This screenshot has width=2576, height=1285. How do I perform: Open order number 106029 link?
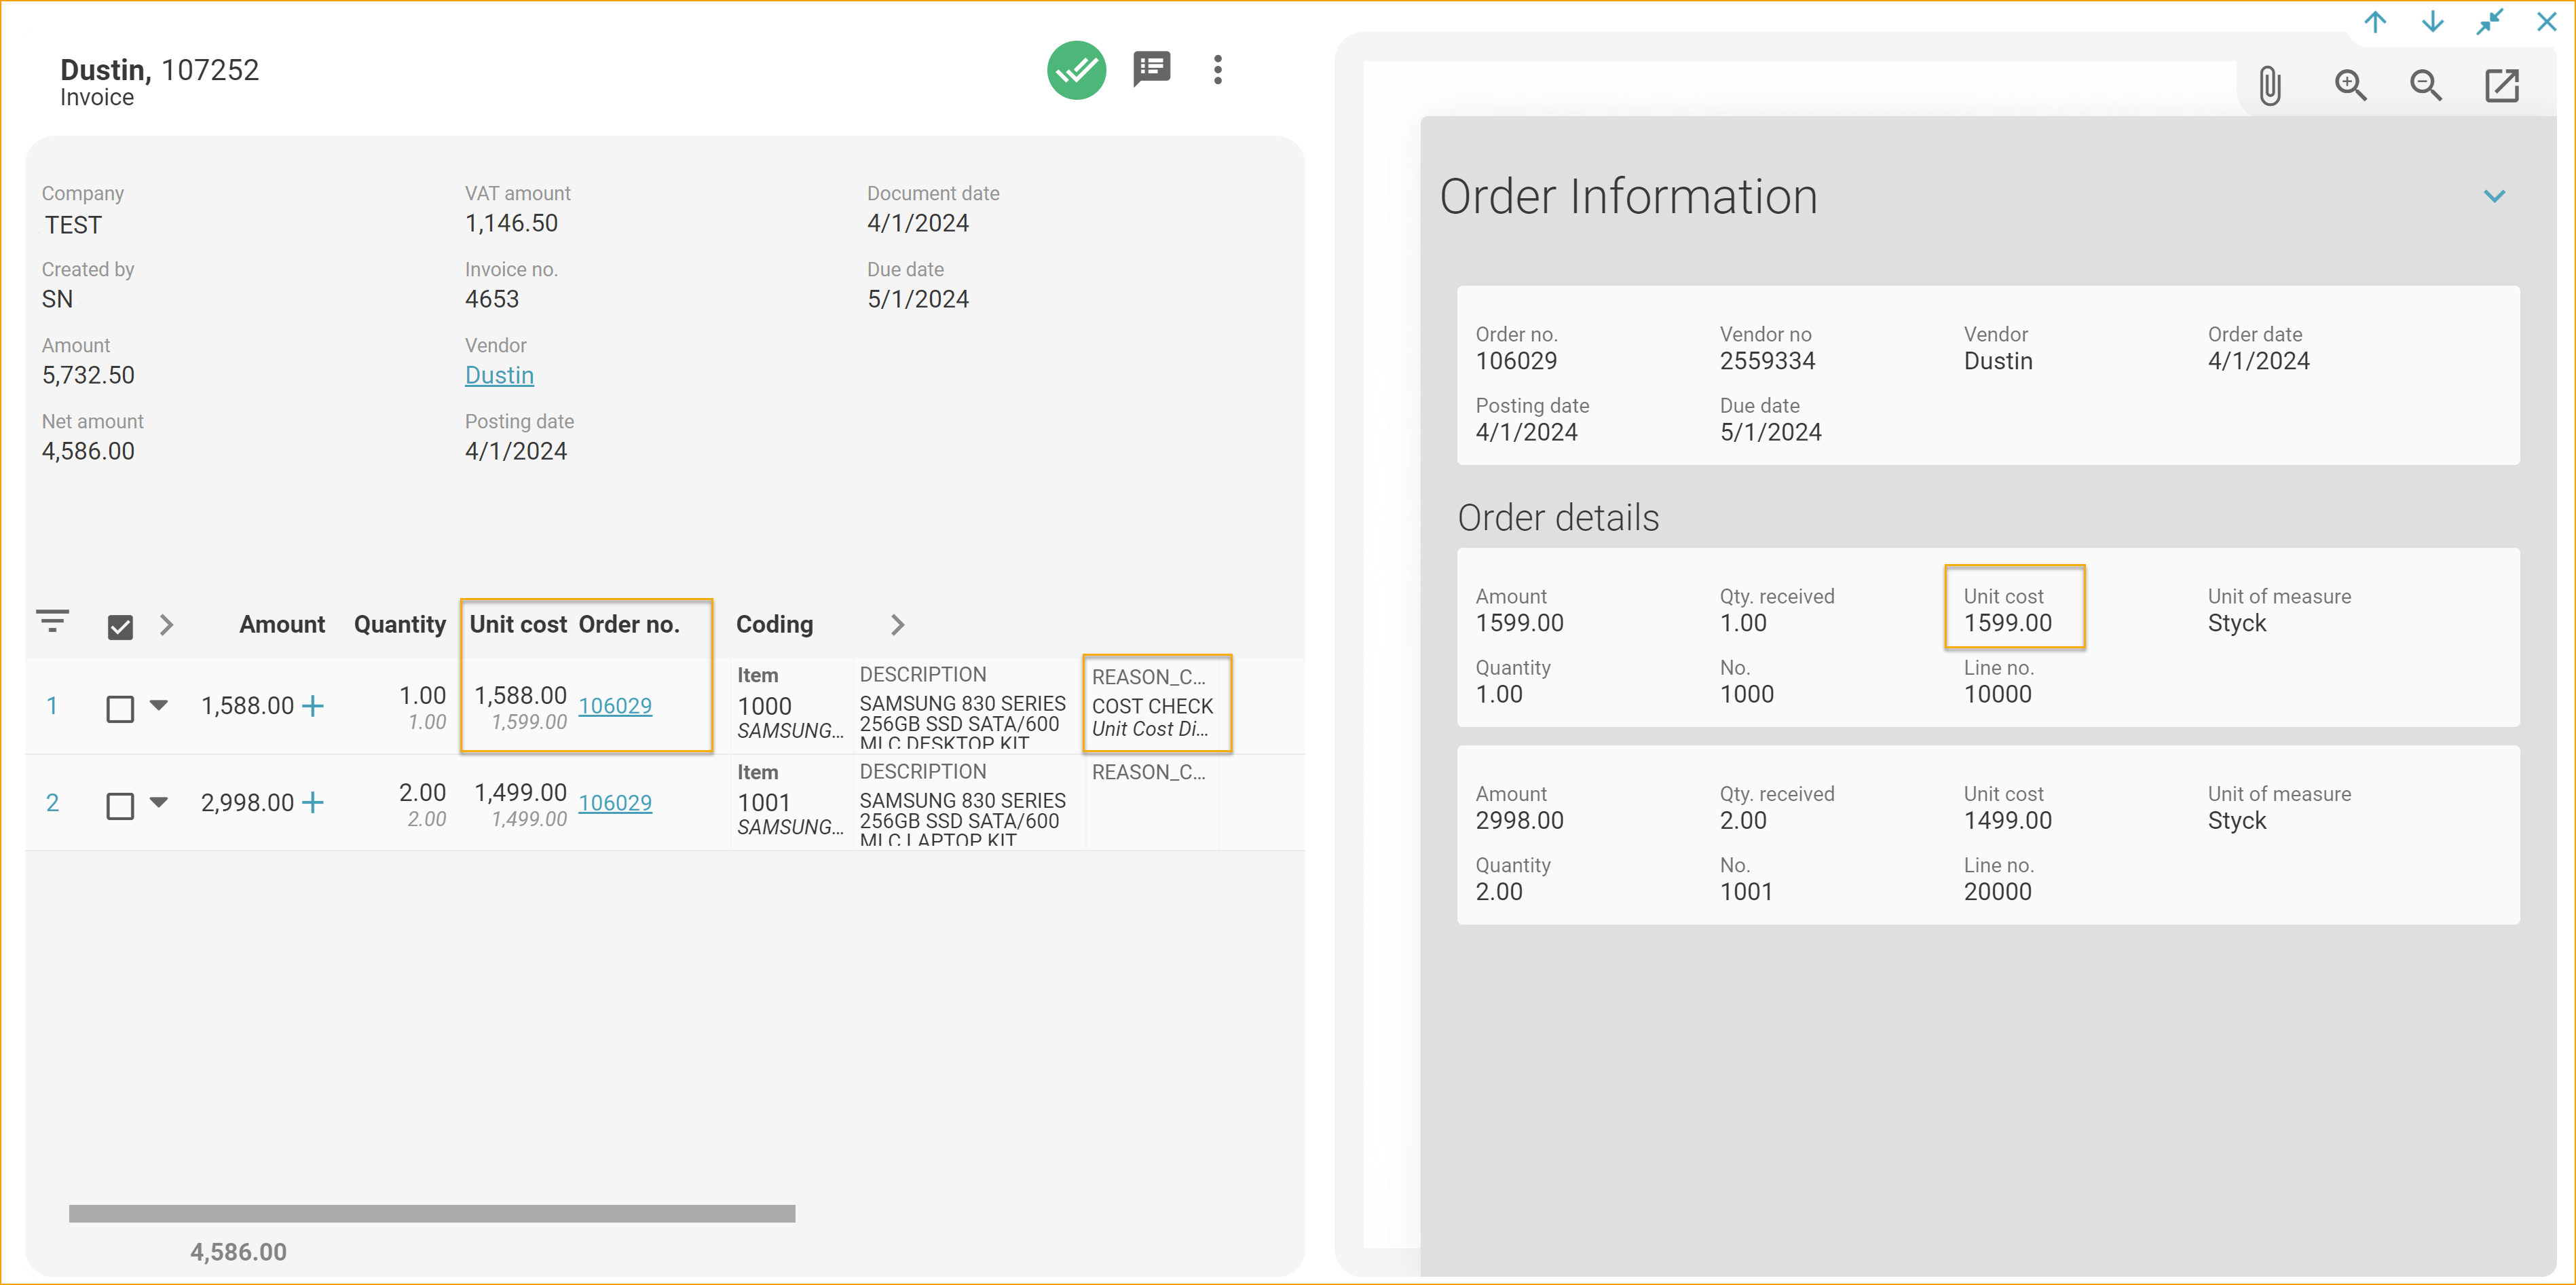click(x=614, y=705)
